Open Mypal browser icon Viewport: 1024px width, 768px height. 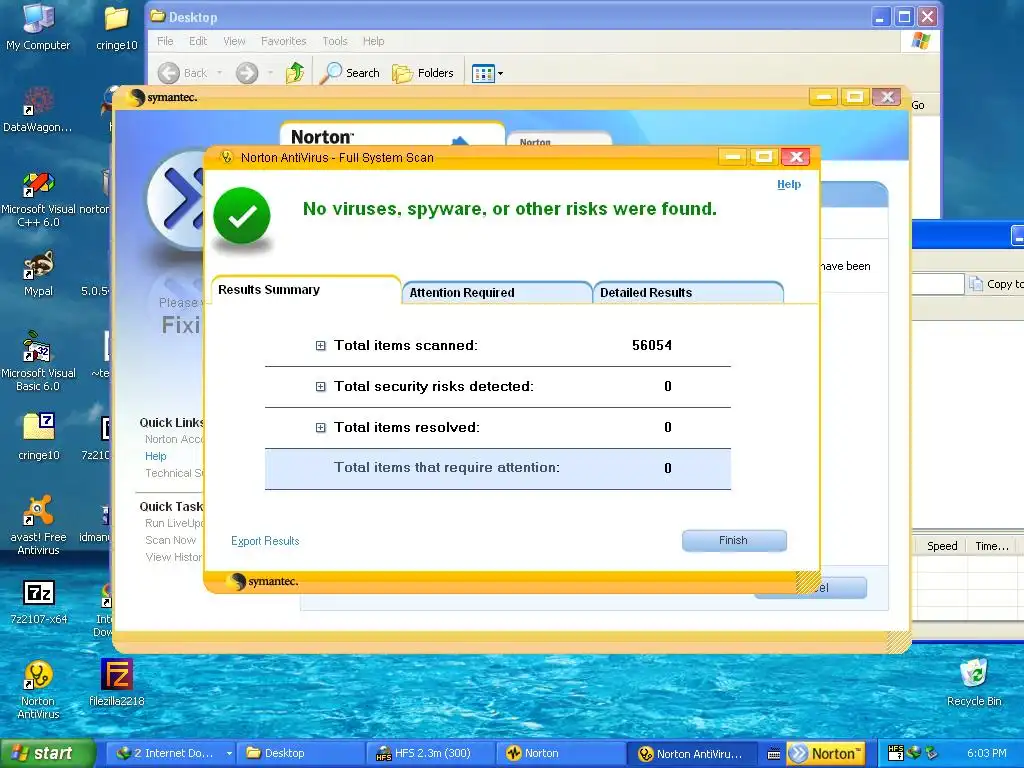[38, 274]
